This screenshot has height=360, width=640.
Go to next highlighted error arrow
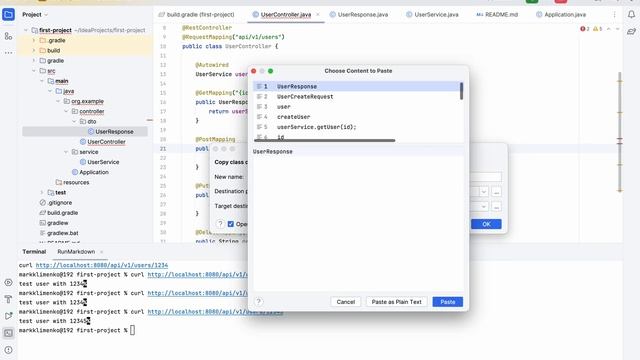pyautogui.click(x=617, y=29)
